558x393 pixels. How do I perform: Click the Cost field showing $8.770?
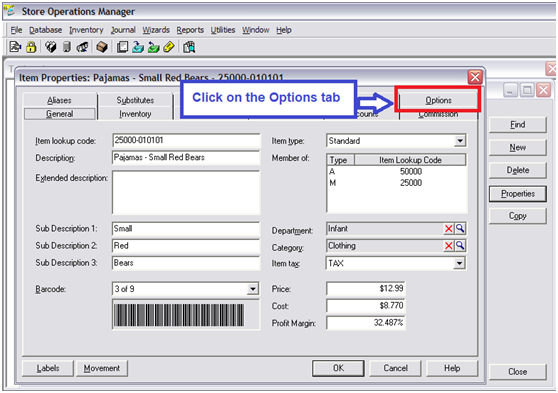point(366,305)
